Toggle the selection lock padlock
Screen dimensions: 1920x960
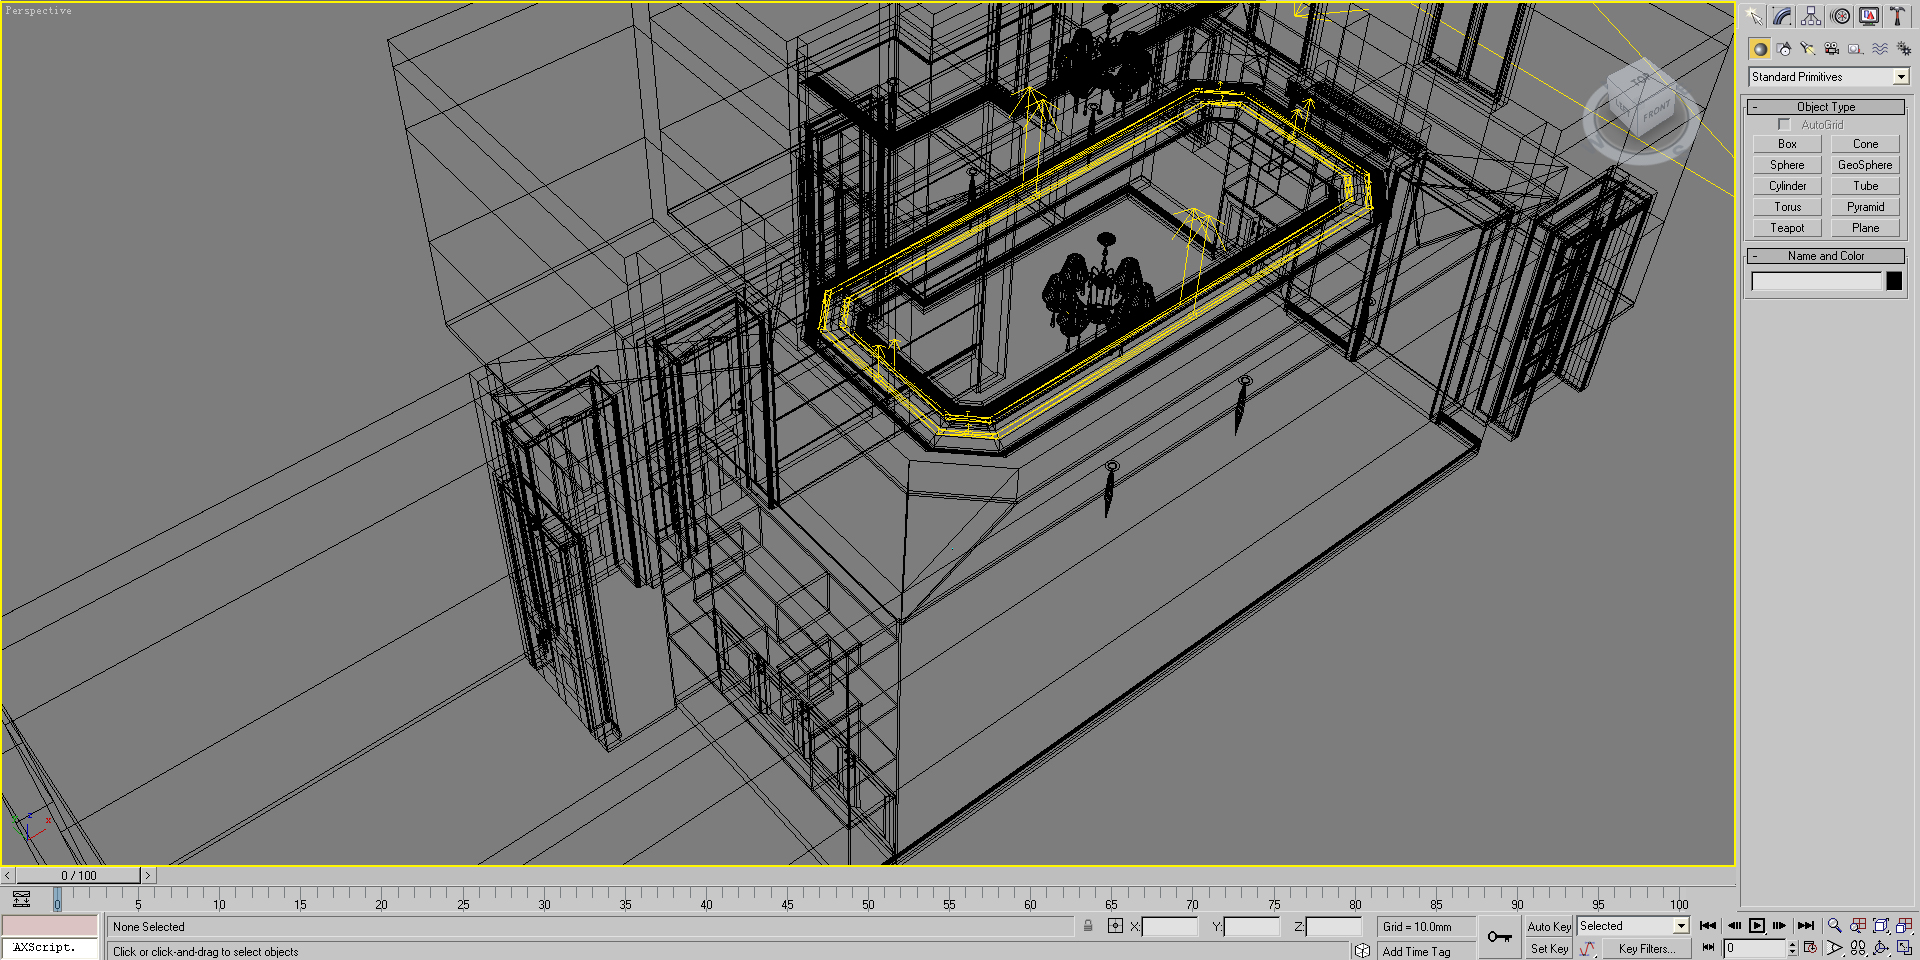pos(1088,927)
